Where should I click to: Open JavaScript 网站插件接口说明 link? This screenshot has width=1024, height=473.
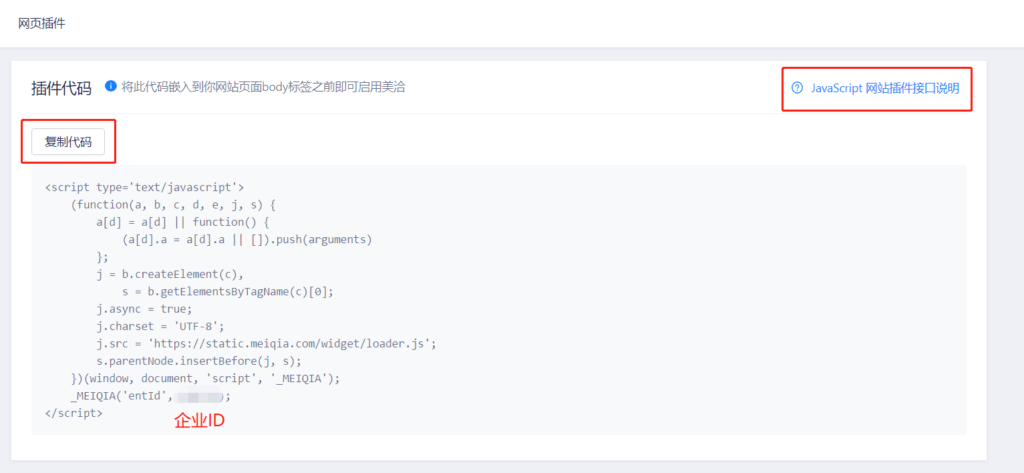click(885, 88)
